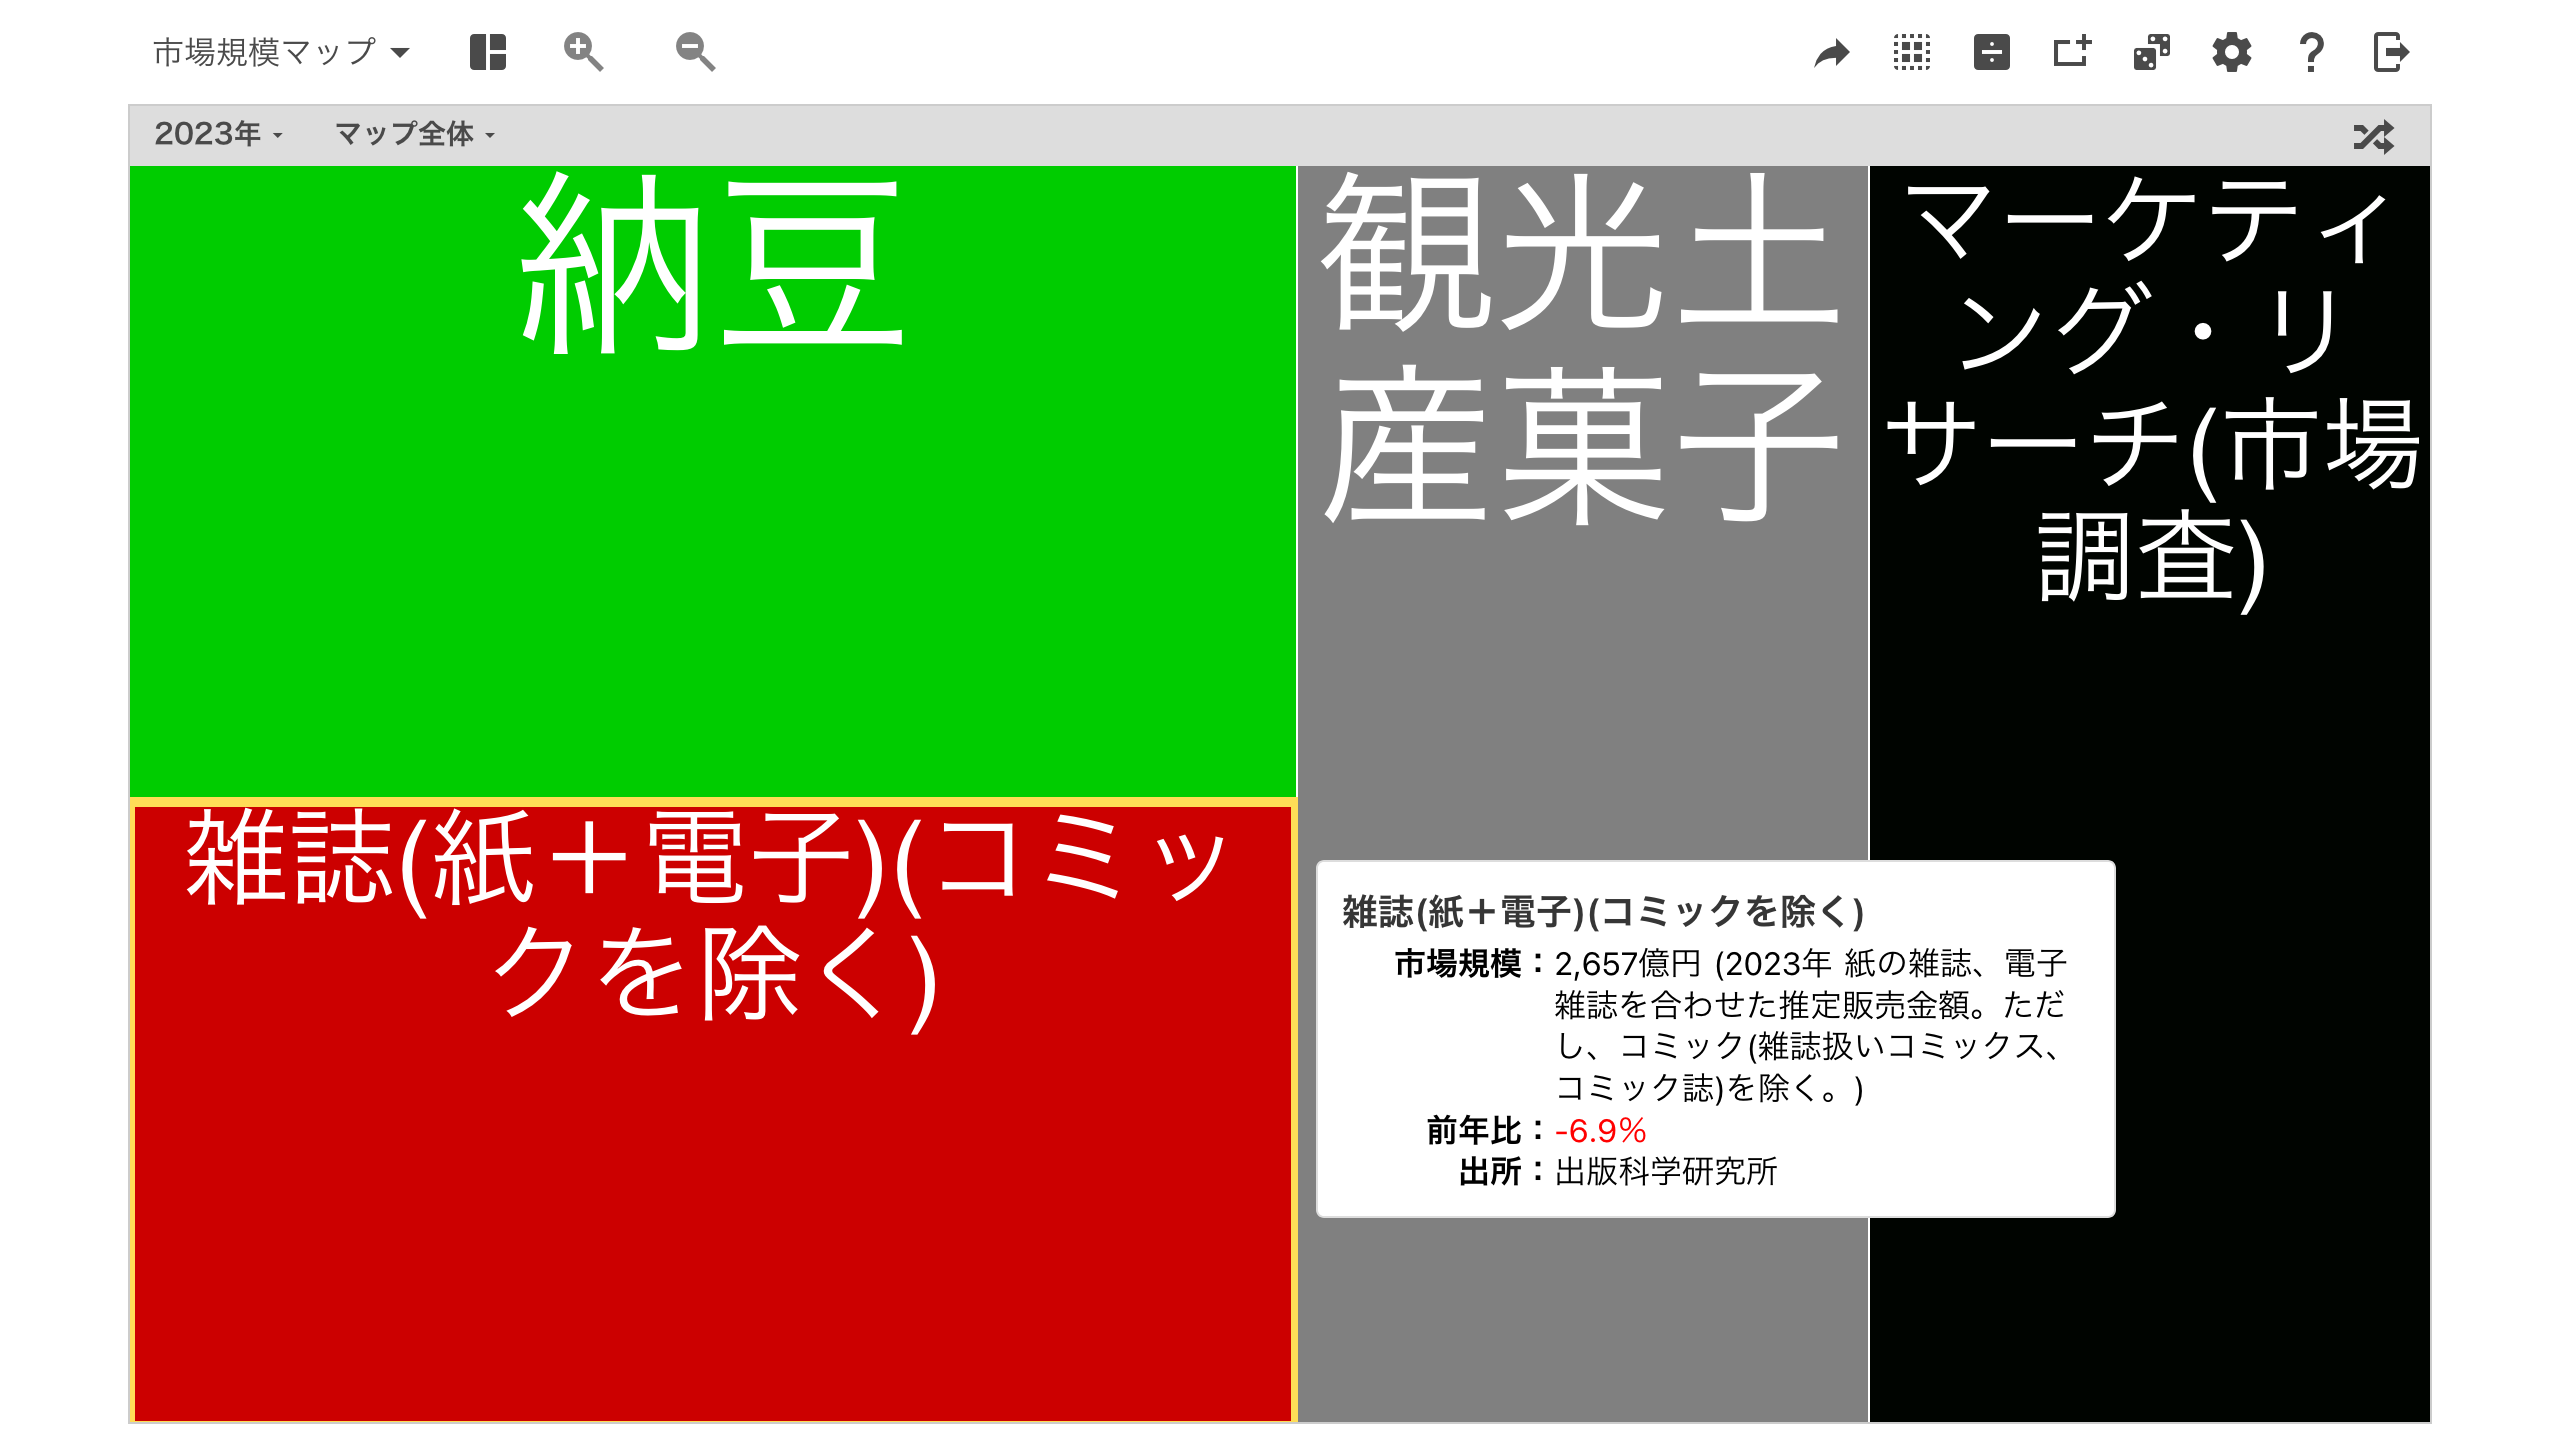Click the dotted grid icon
Image resolution: width=2560 pixels, height=1440 pixels.
click(1912, 52)
